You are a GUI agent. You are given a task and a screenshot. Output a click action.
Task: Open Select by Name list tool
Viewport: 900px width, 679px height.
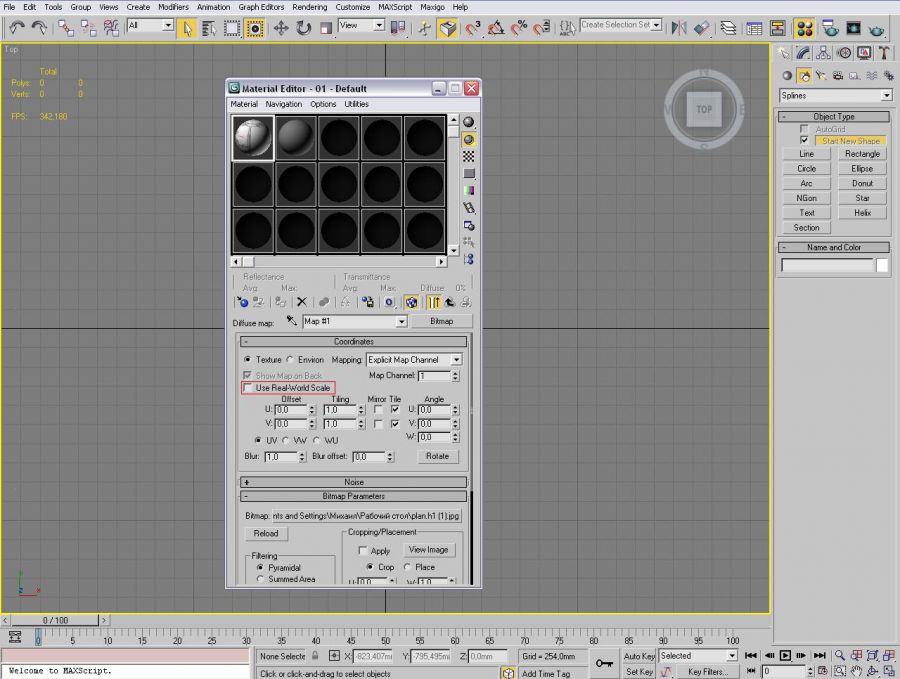209,28
